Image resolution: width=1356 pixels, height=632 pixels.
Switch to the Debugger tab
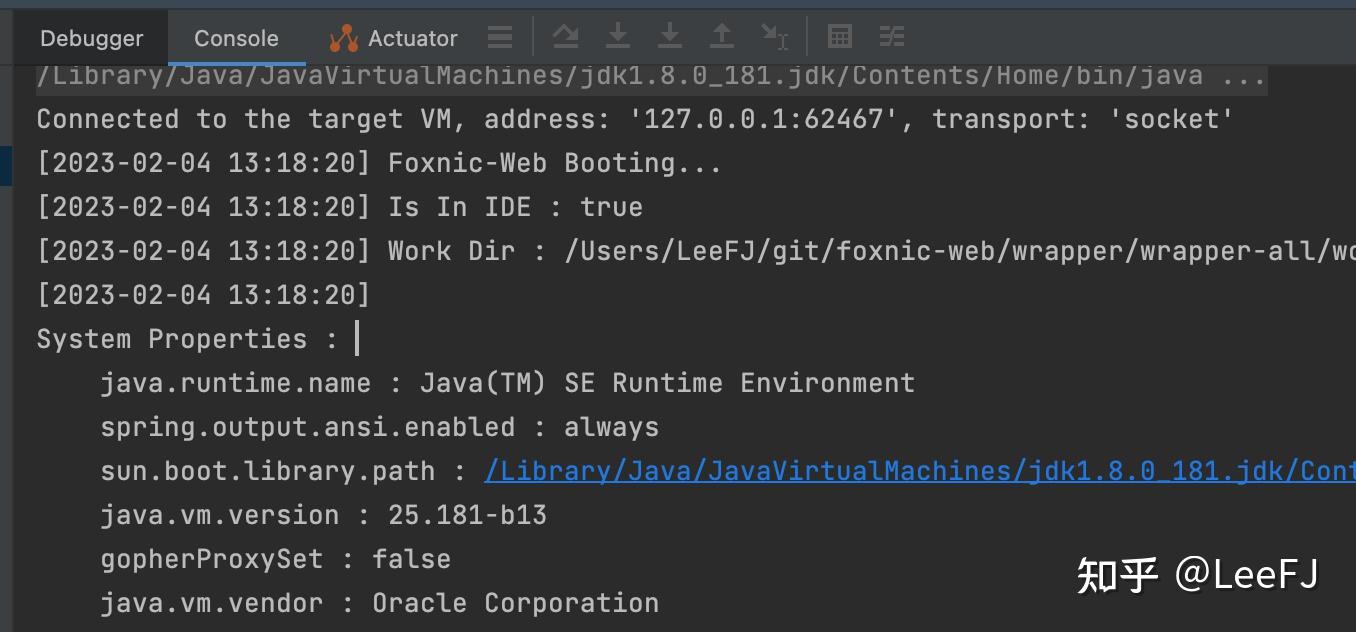[92, 38]
